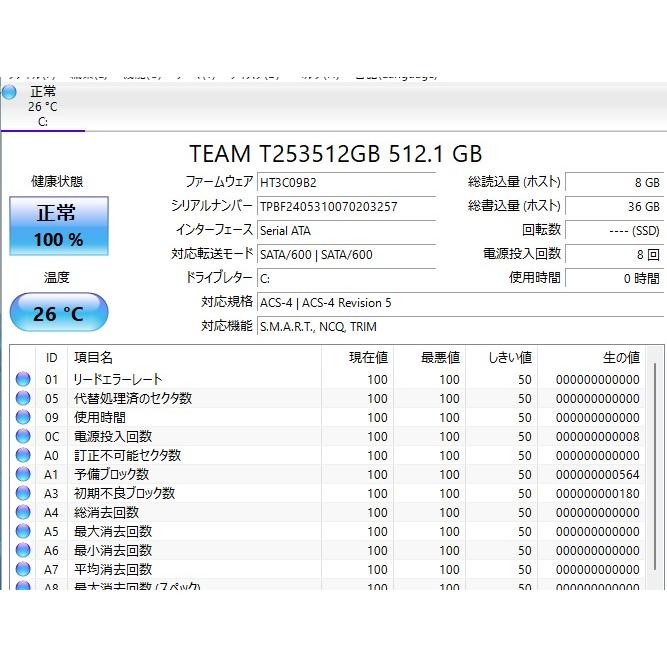The image size is (667, 667).
Task: Click raw value 000000000180 in row A3
Action: point(598,493)
